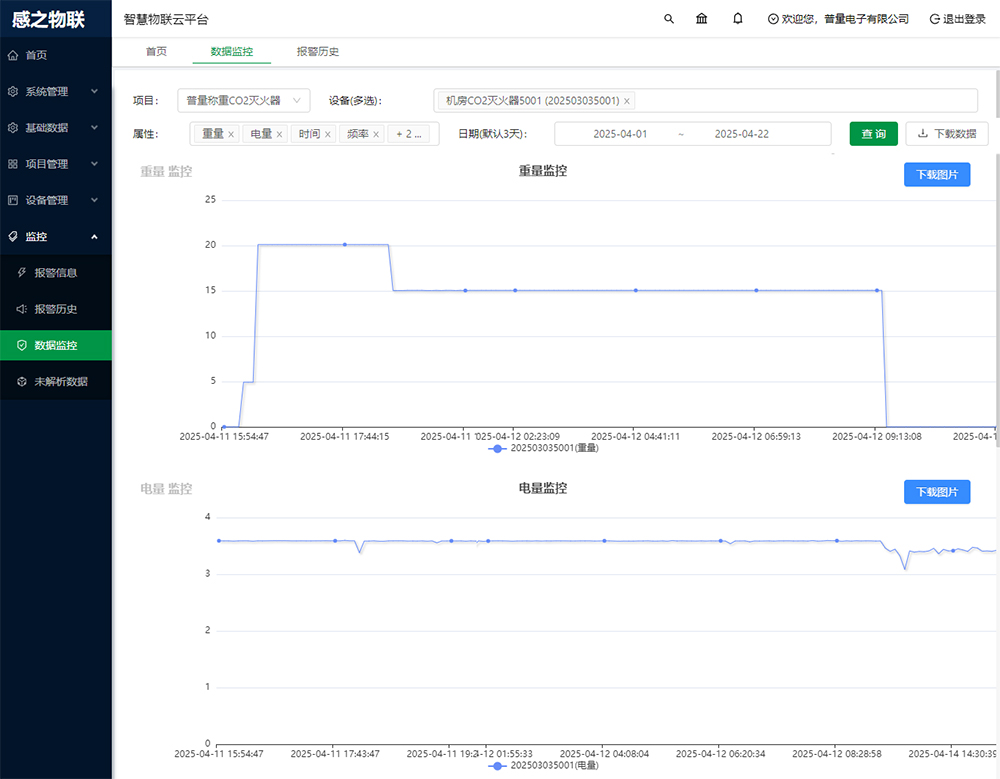Open the 首页 home icon in sidebar
The width and height of the screenshot is (1000, 779).
30,54
